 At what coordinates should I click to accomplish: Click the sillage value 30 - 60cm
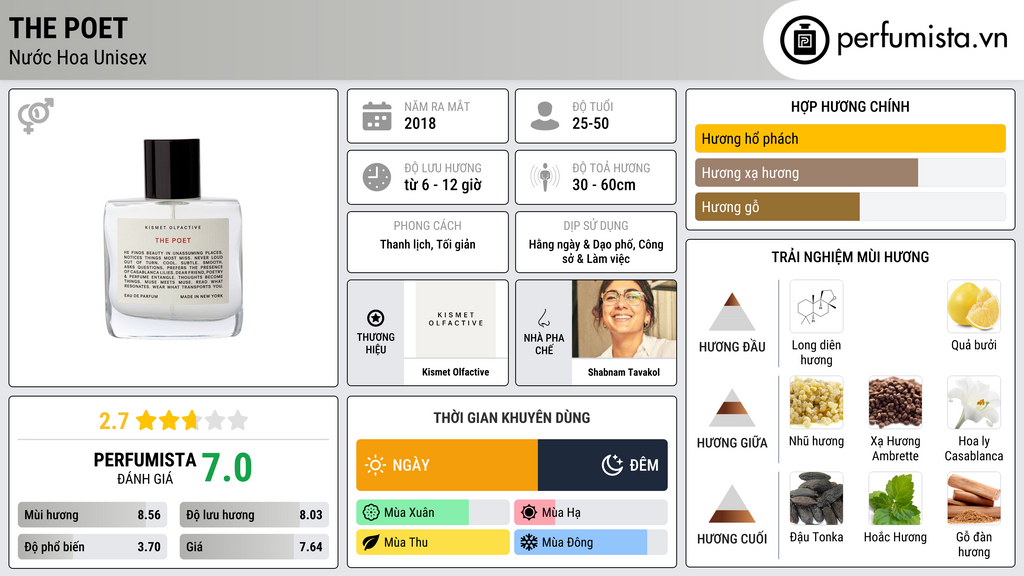click(603, 185)
